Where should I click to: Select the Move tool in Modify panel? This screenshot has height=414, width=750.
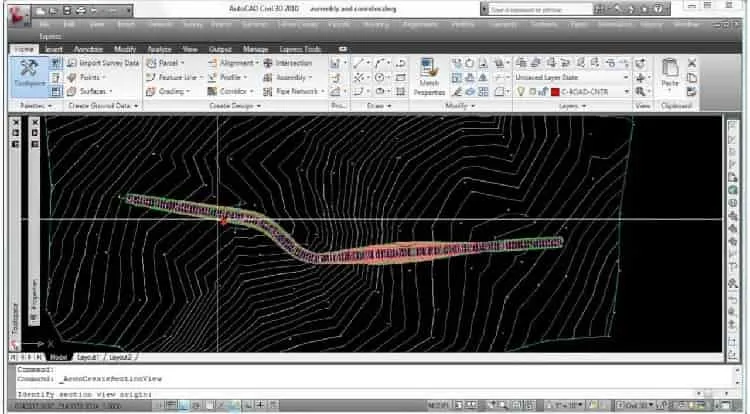pos(457,63)
